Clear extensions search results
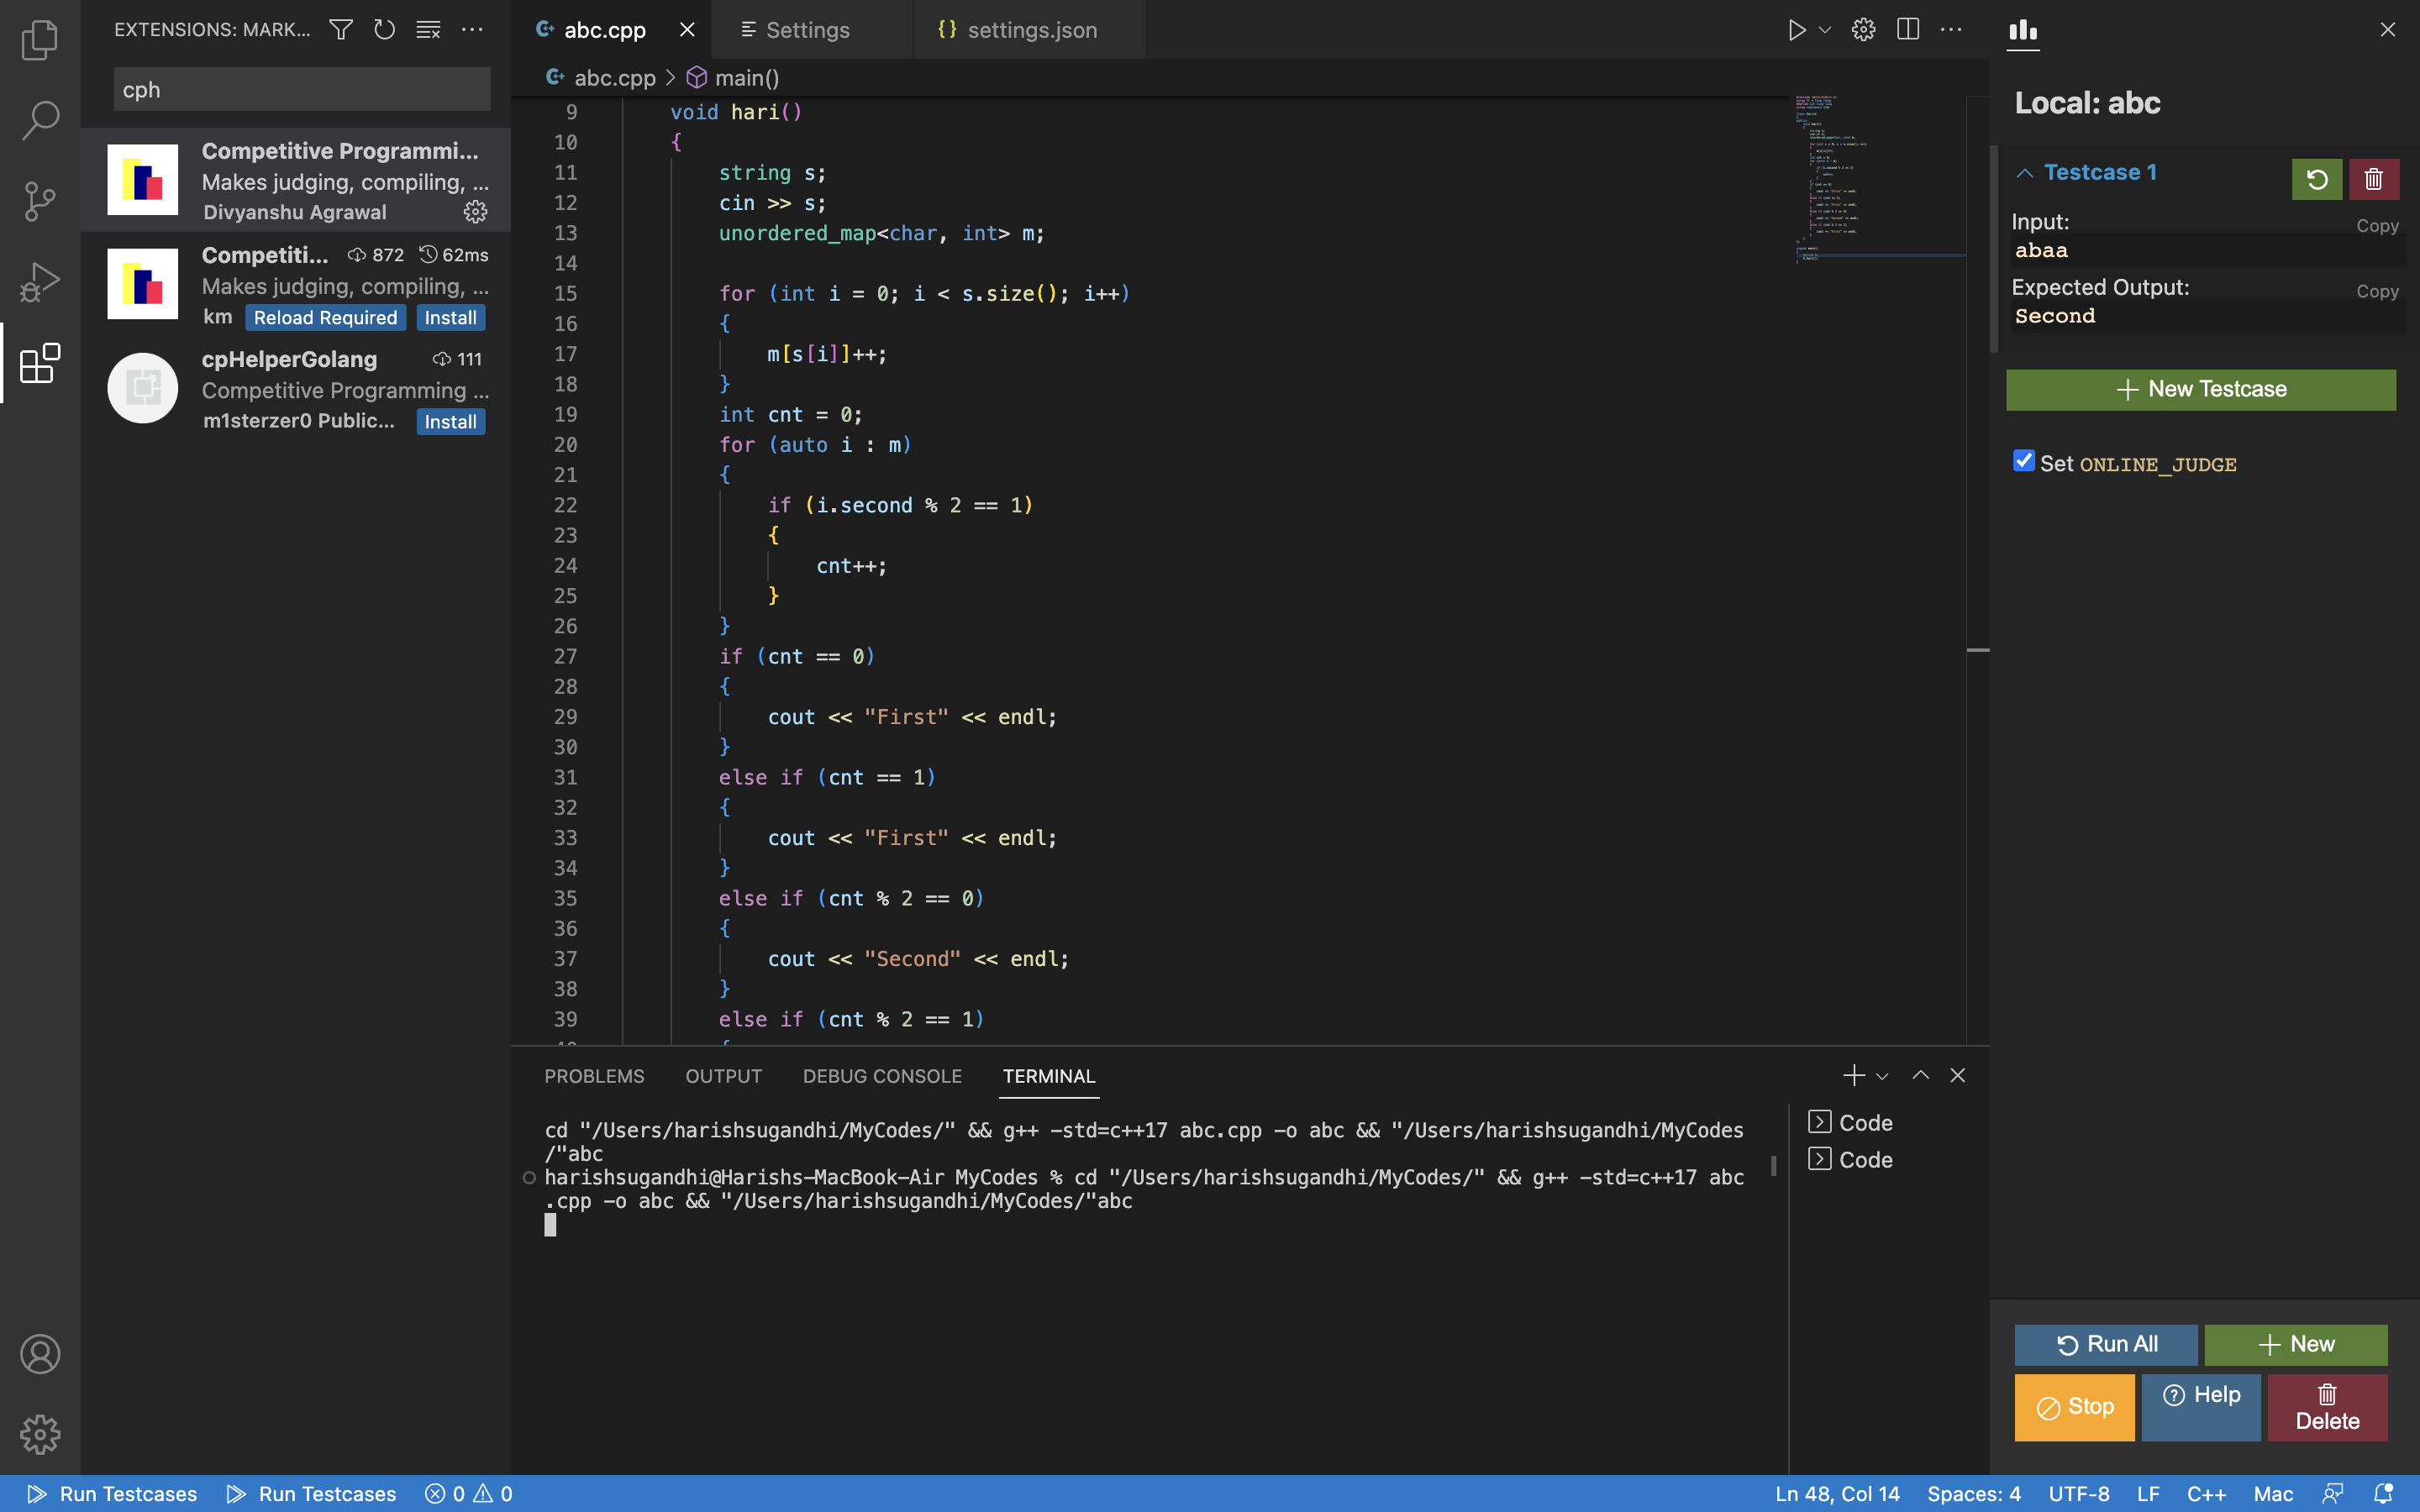The height and width of the screenshot is (1512, 2420). (428, 30)
